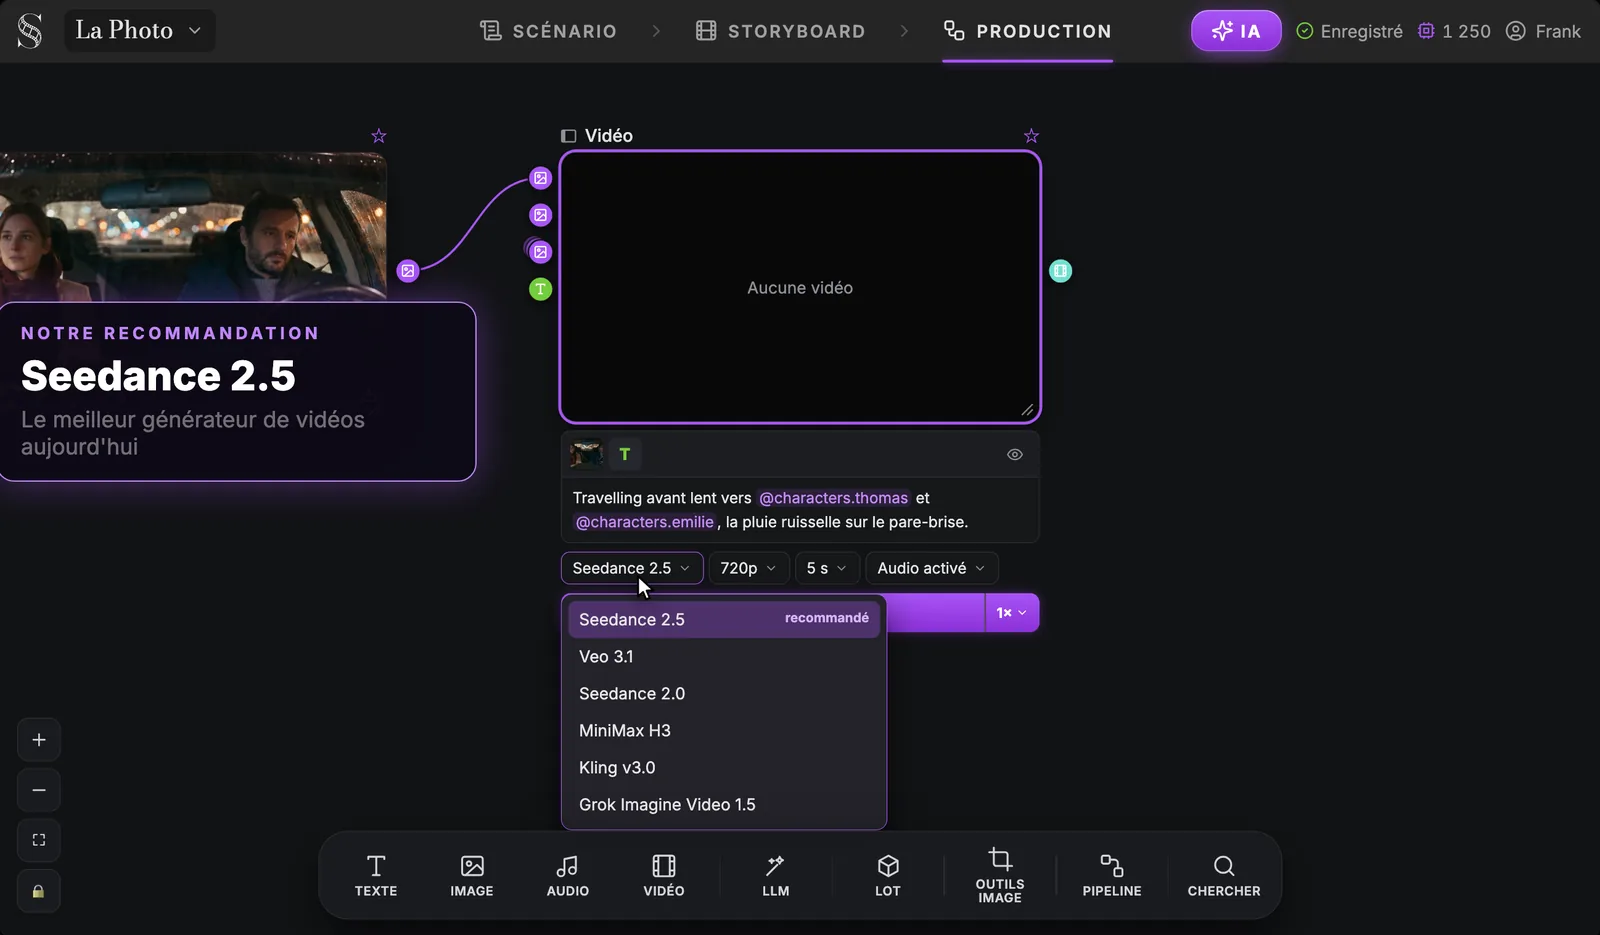
Task: Click the app logo icon
Action: click(x=30, y=31)
